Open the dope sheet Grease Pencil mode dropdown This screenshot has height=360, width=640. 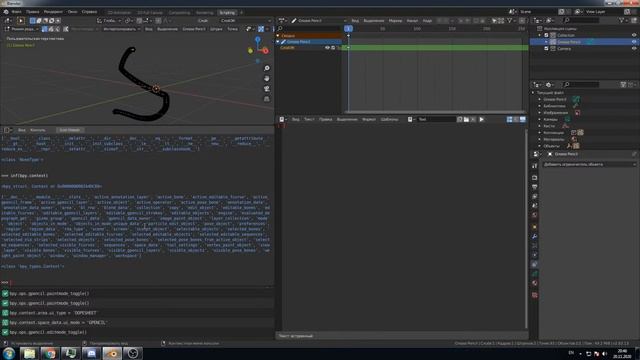coord(319,20)
